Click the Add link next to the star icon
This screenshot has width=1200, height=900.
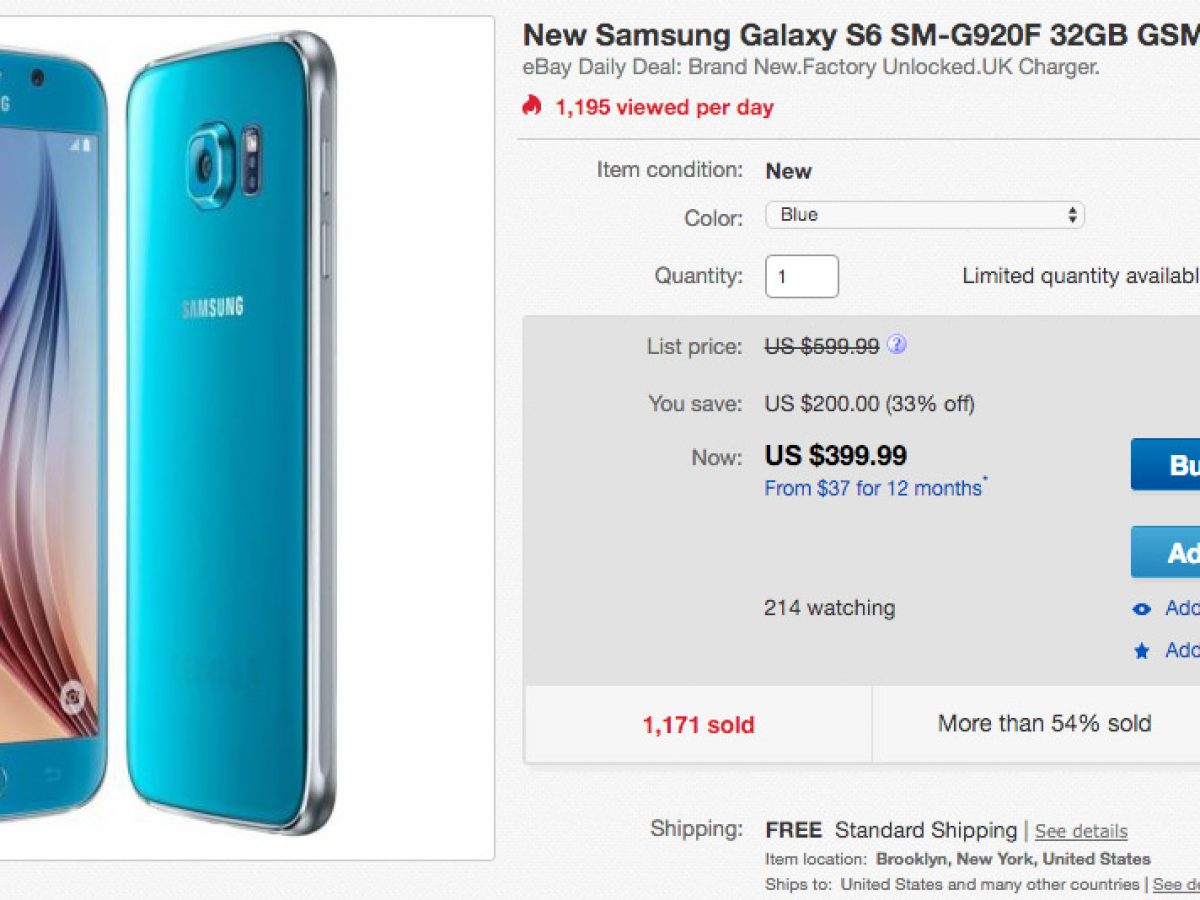coord(1182,650)
